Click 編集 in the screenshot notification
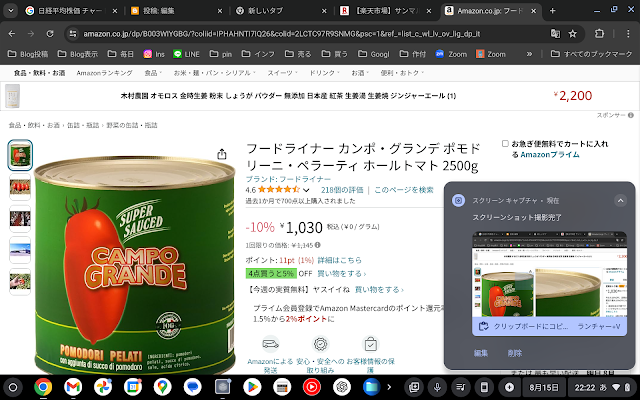Image resolution: width=640 pixels, height=400 pixels. 481,353
